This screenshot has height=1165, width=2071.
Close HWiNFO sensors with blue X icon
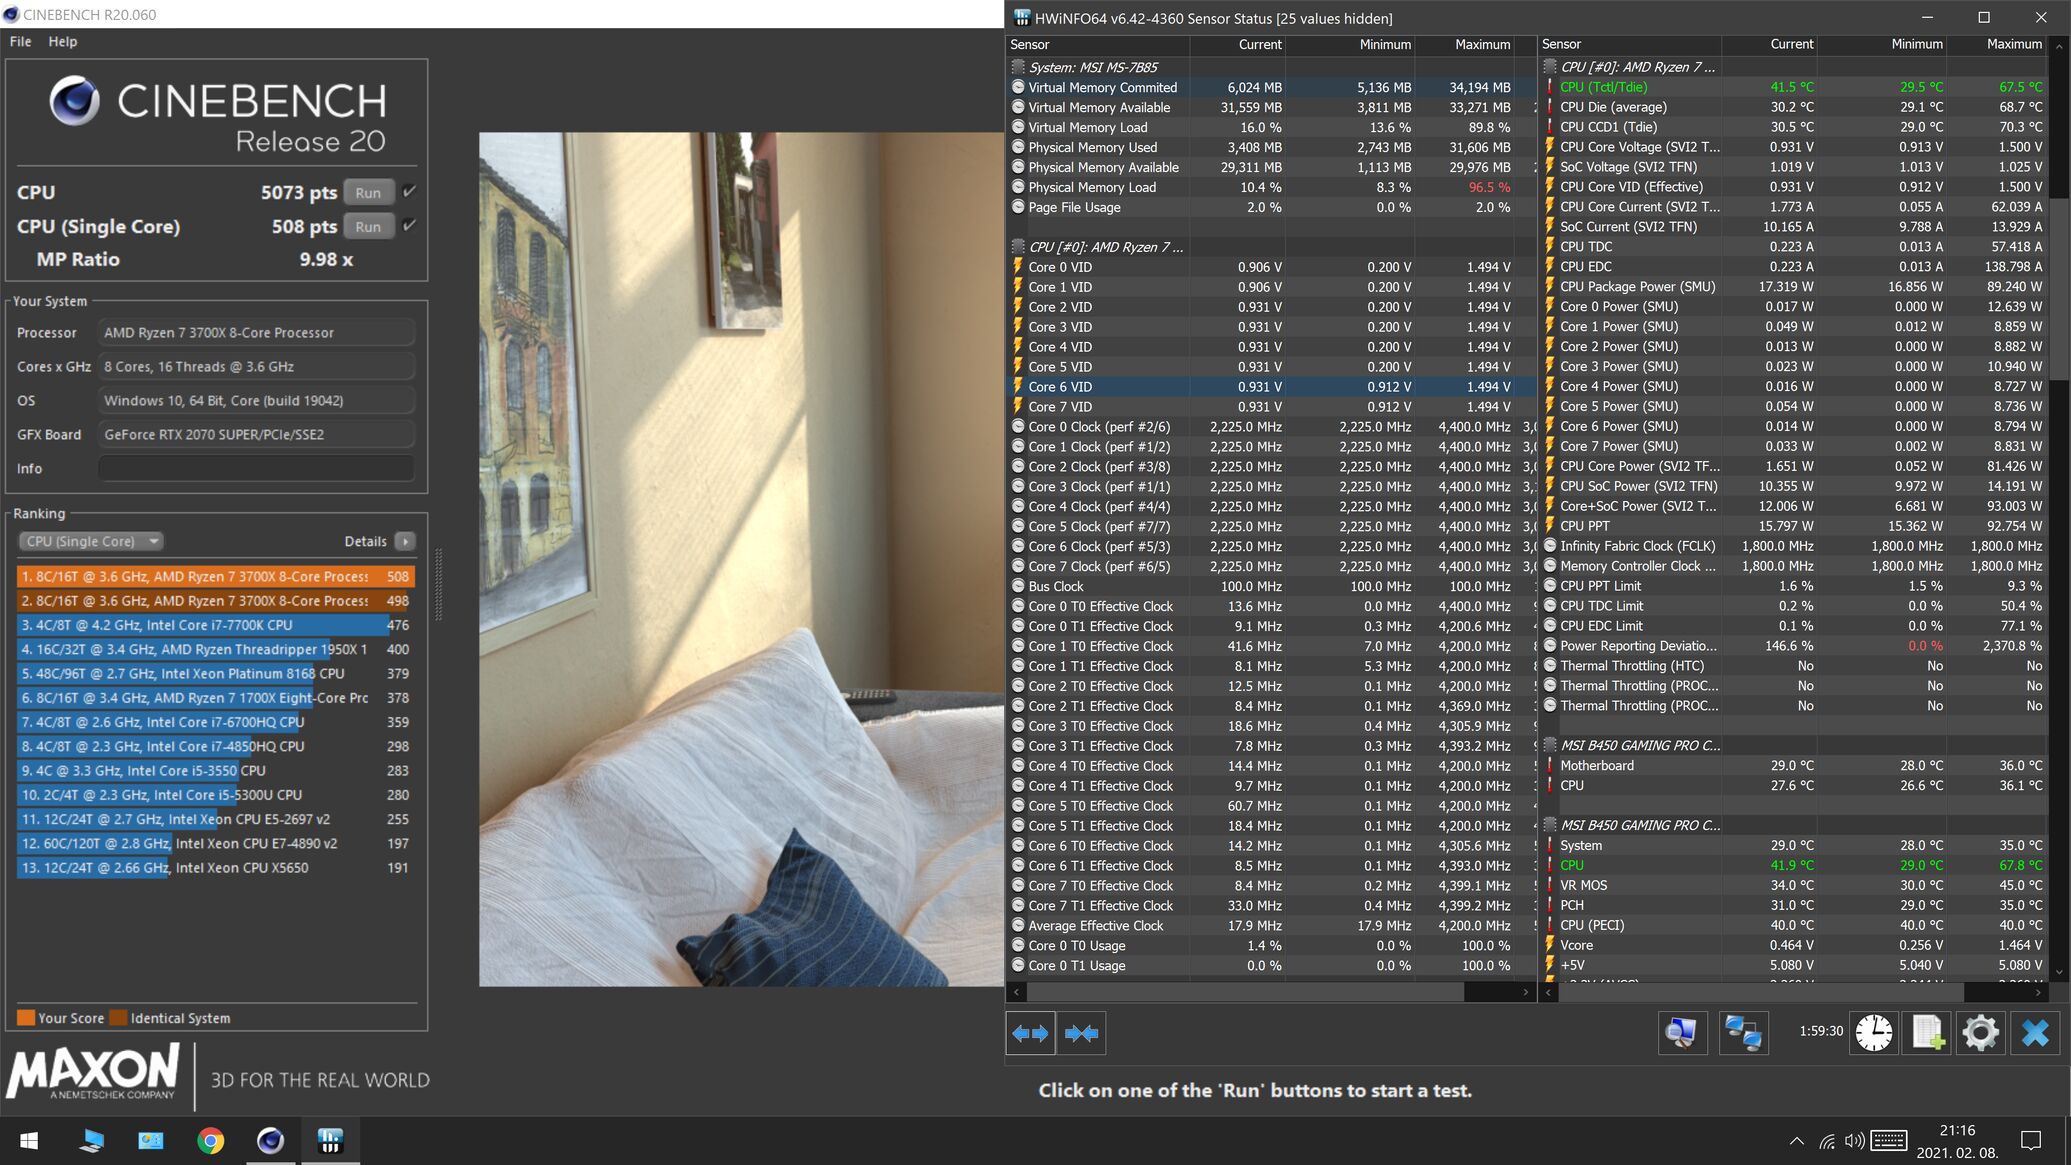(2035, 1033)
